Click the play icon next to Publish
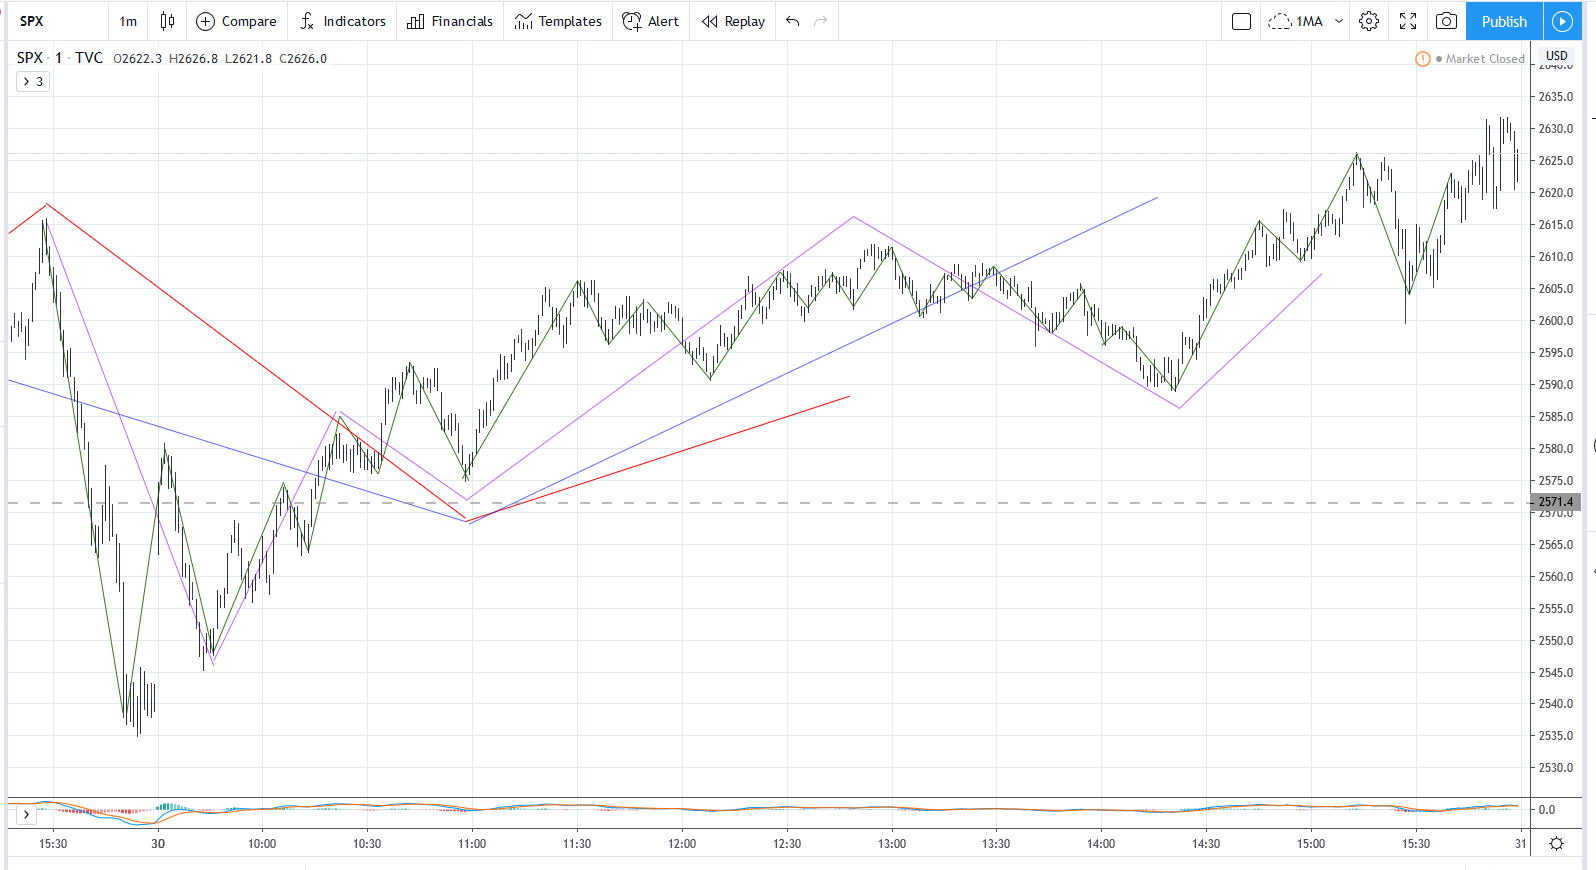 click(x=1562, y=21)
